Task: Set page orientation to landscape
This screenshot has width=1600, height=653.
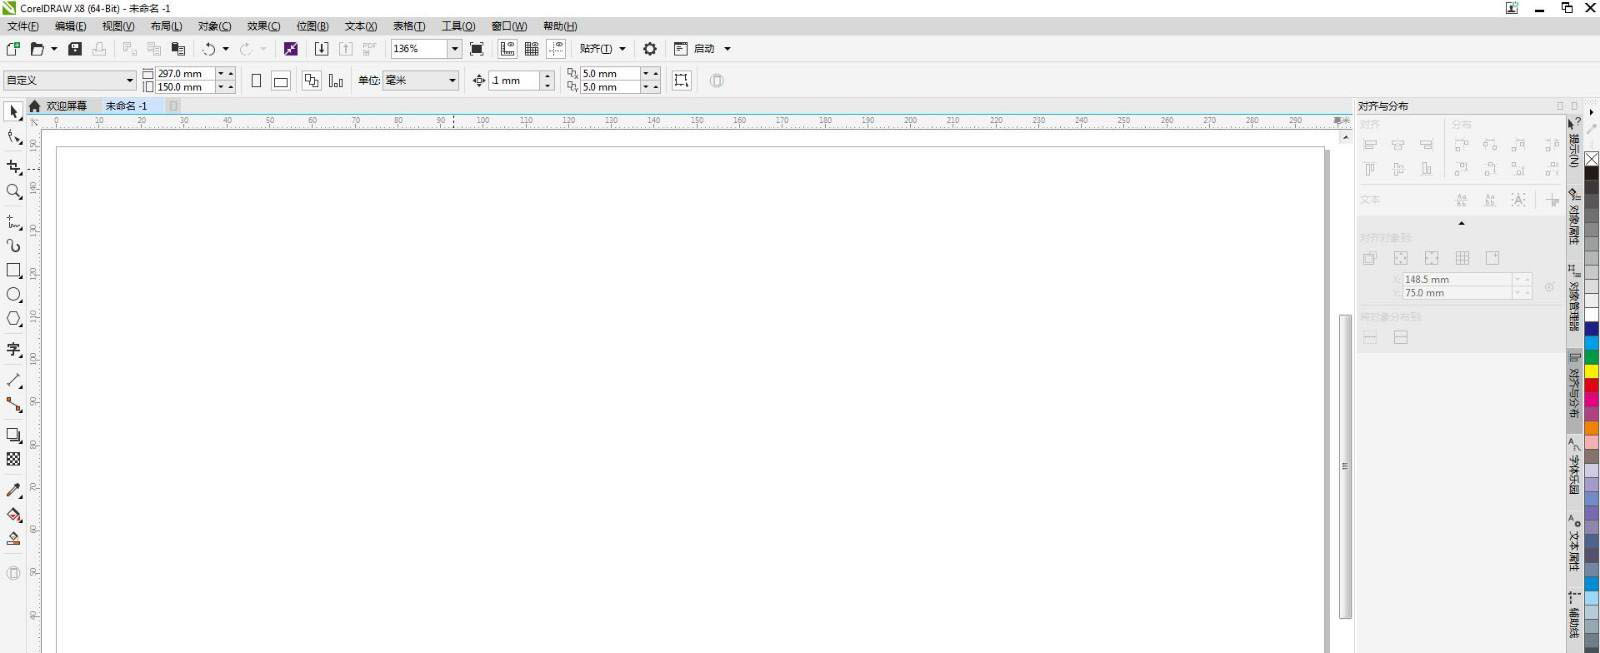Action: click(x=281, y=81)
